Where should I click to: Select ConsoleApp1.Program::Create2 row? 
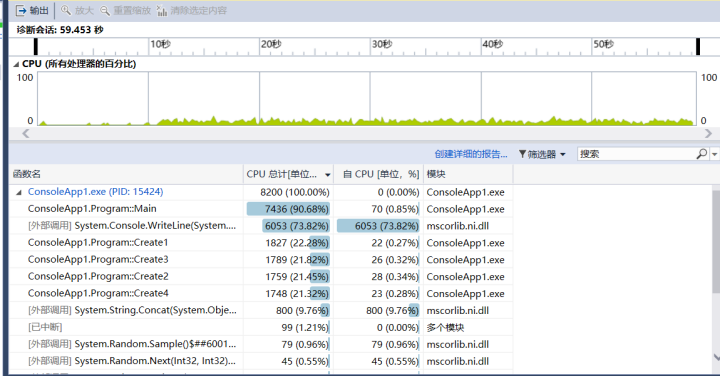click(261, 276)
